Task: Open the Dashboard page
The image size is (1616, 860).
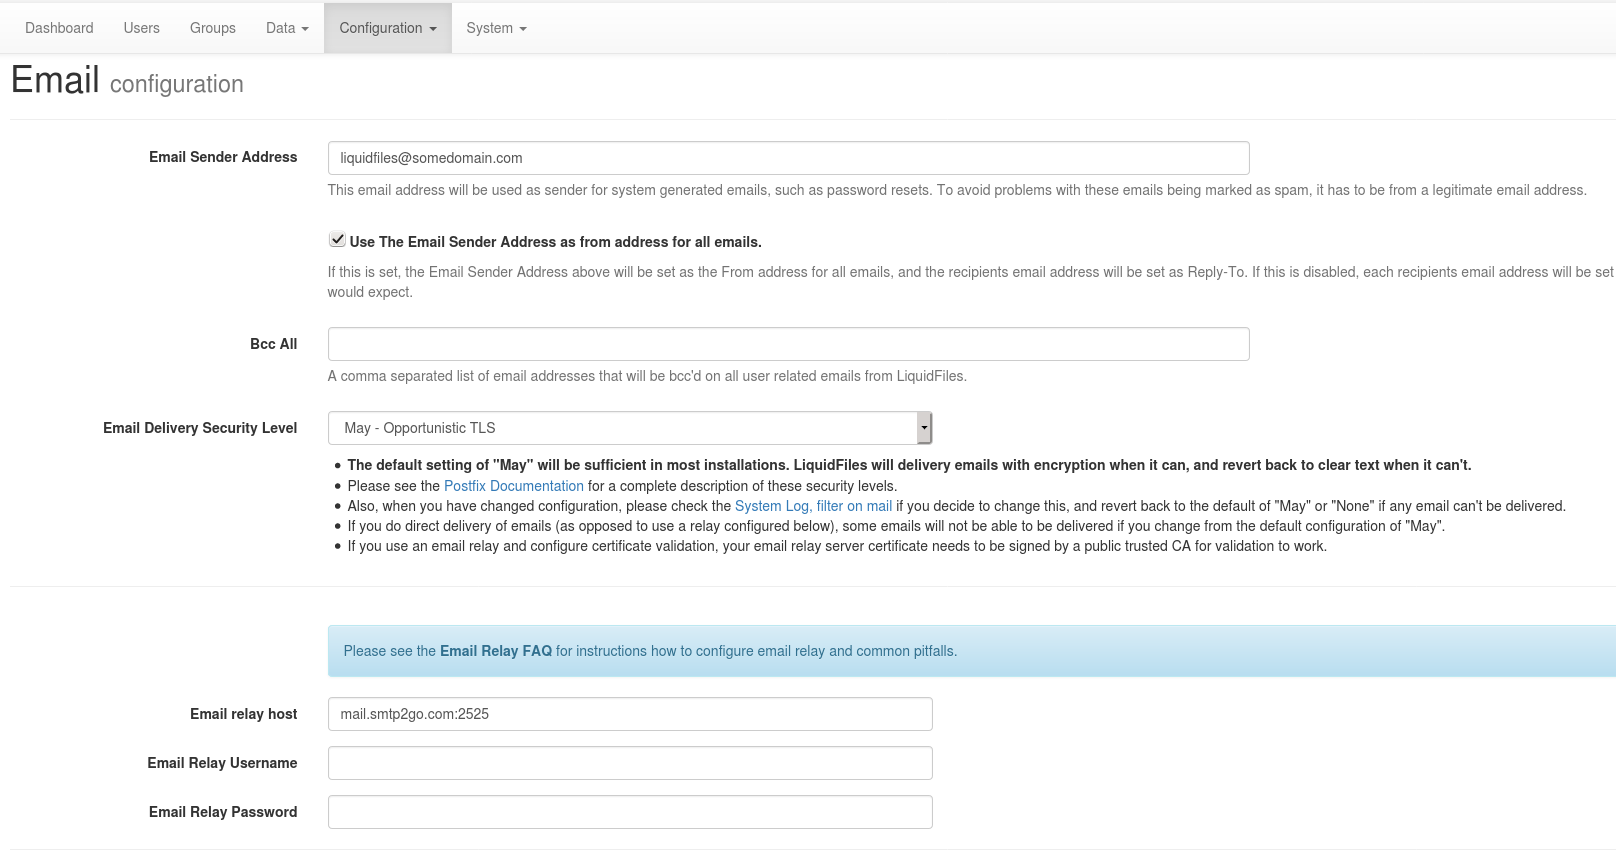Action: pos(59,28)
